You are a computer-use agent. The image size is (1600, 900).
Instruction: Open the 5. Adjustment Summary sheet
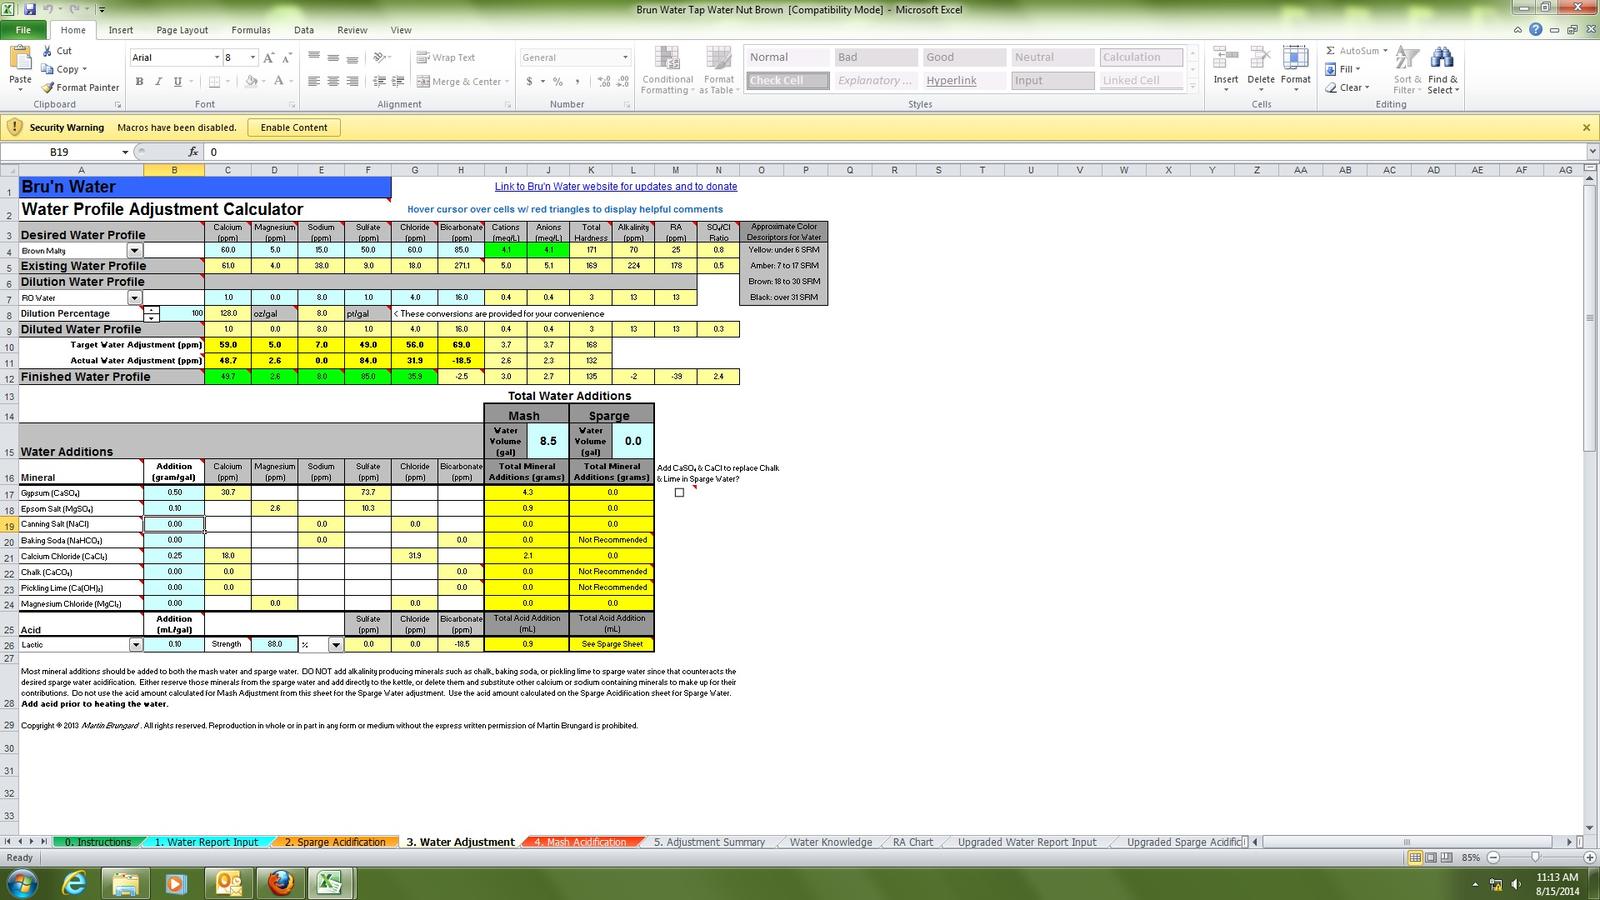pyautogui.click(x=709, y=842)
